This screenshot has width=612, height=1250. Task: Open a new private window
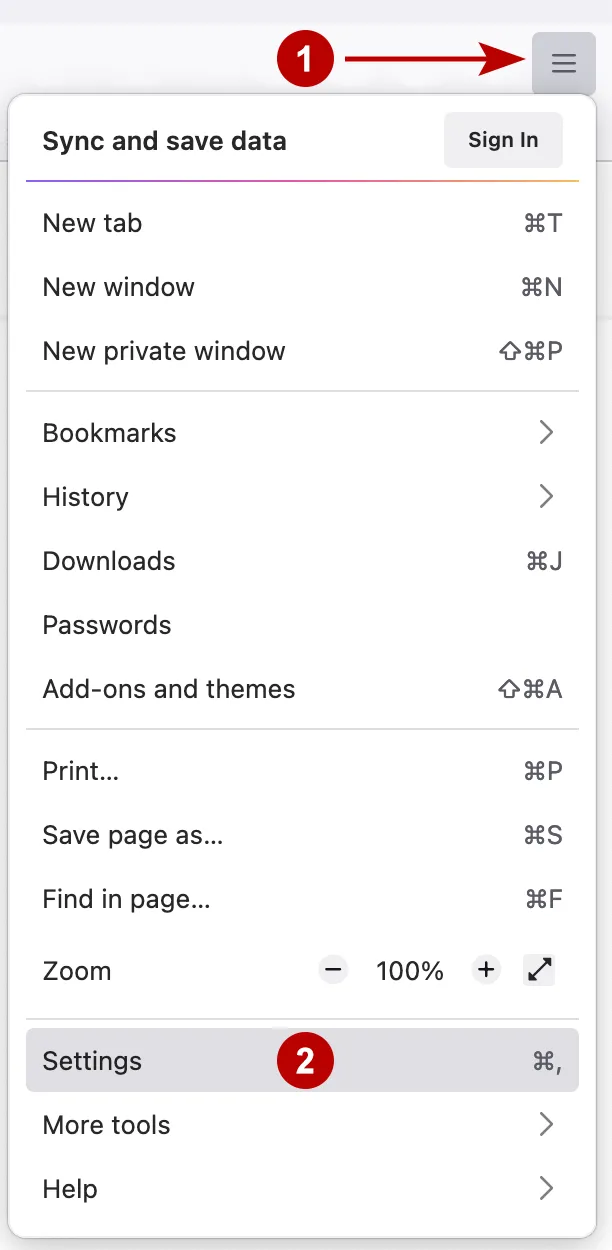tap(164, 351)
